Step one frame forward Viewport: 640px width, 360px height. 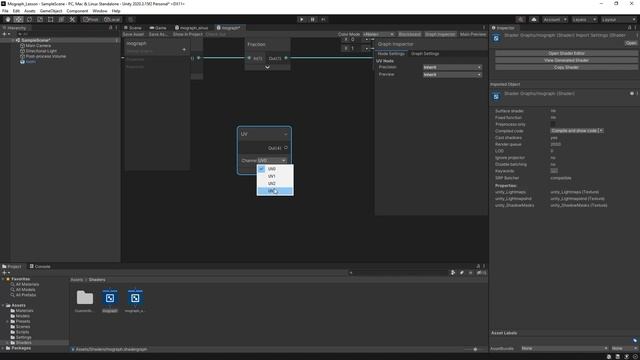tap(323, 20)
